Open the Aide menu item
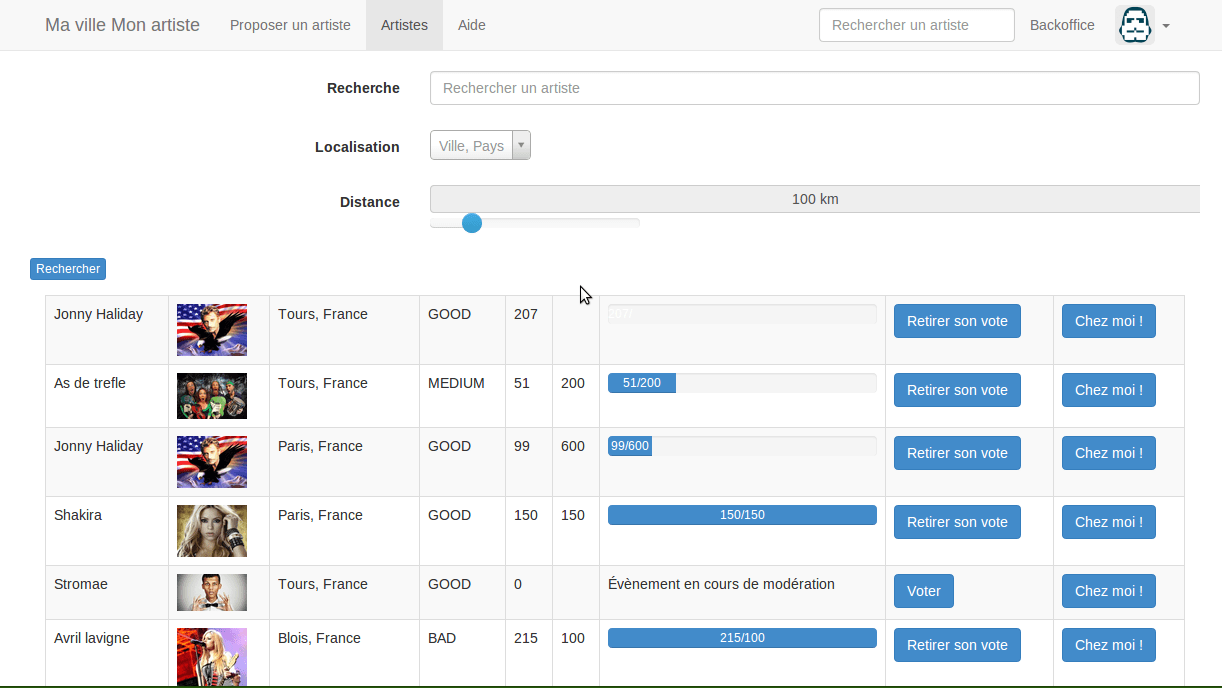Image resolution: width=1222 pixels, height=688 pixels. [x=471, y=25]
